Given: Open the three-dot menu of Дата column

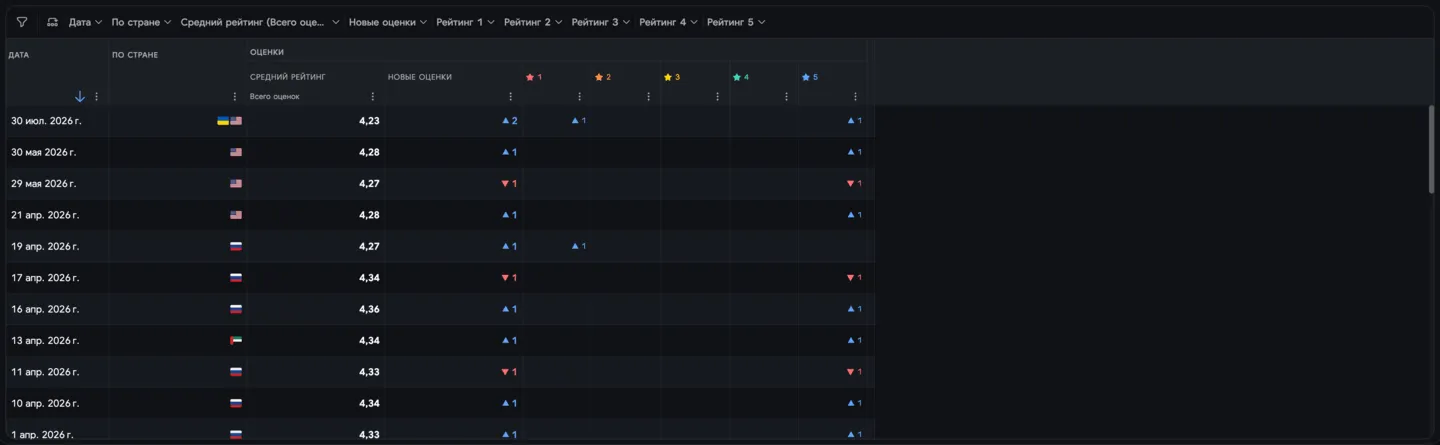Looking at the screenshot, I should pyautogui.click(x=97, y=97).
